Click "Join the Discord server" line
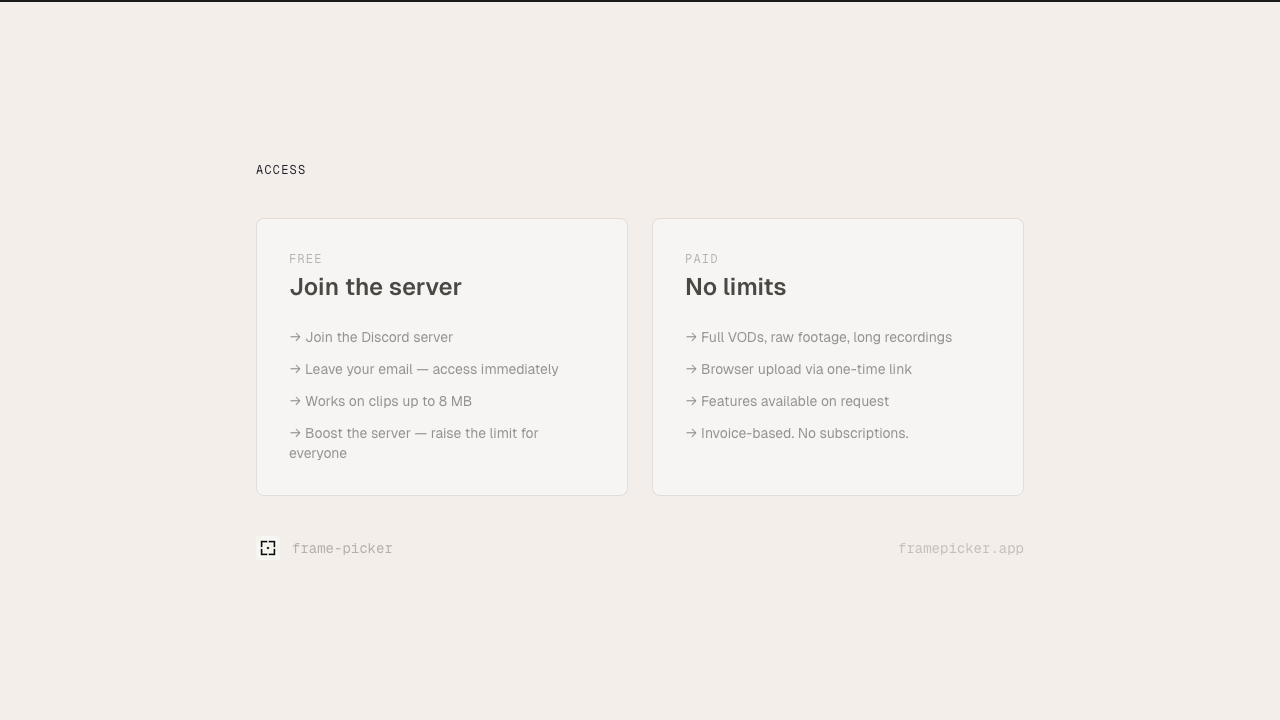Screen dimensions: 1280x720 click(371, 337)
